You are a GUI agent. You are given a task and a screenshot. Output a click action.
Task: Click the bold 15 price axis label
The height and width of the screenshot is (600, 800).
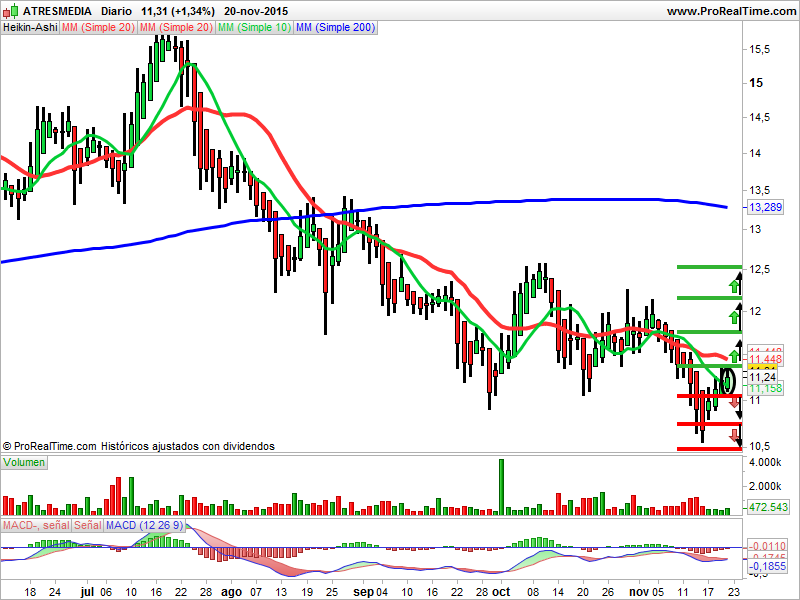coord(756,83)
